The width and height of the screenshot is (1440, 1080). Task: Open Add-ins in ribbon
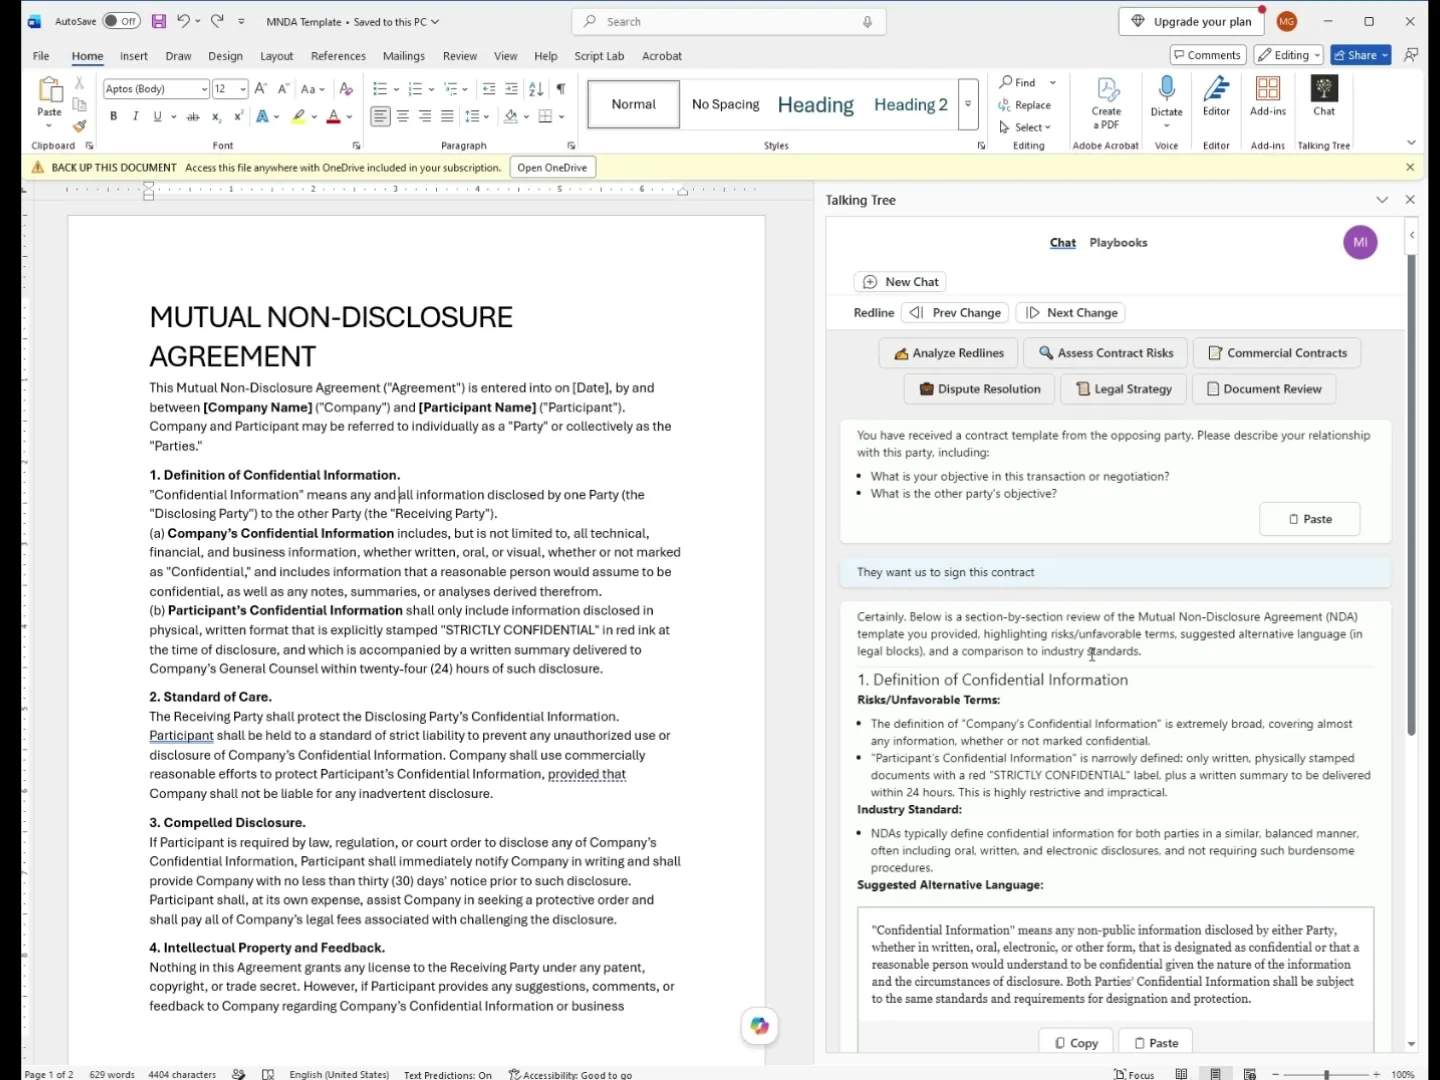click(x=1268, y=96)
